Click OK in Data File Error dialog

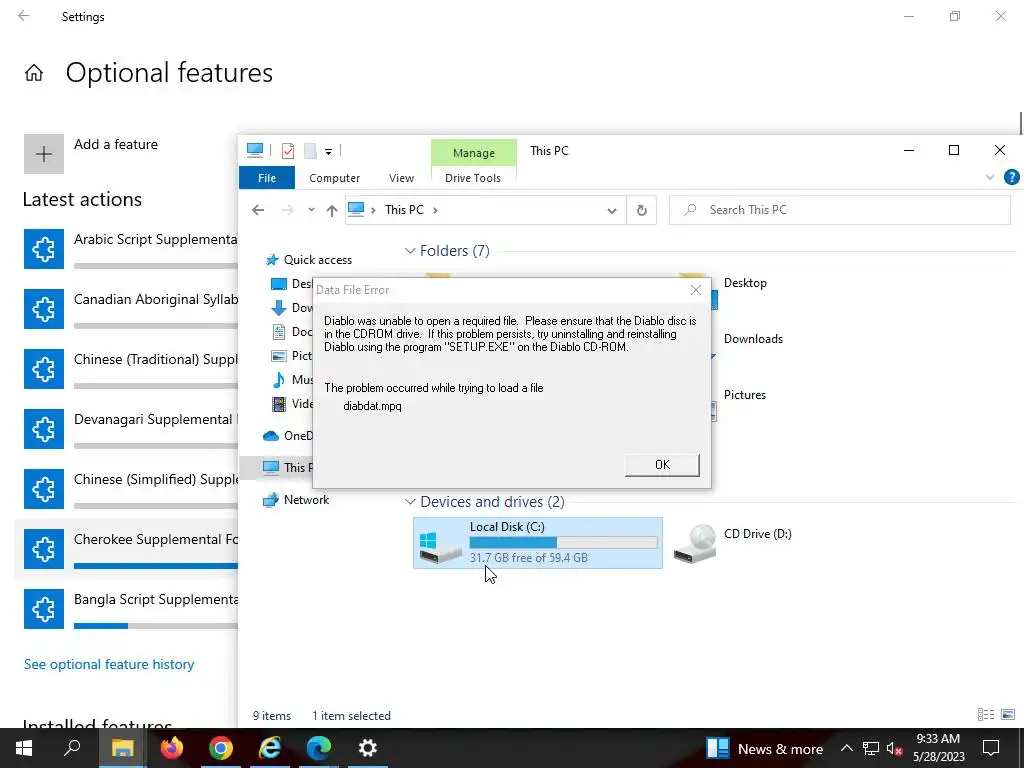pyautogui.click(x=662, y=464)
